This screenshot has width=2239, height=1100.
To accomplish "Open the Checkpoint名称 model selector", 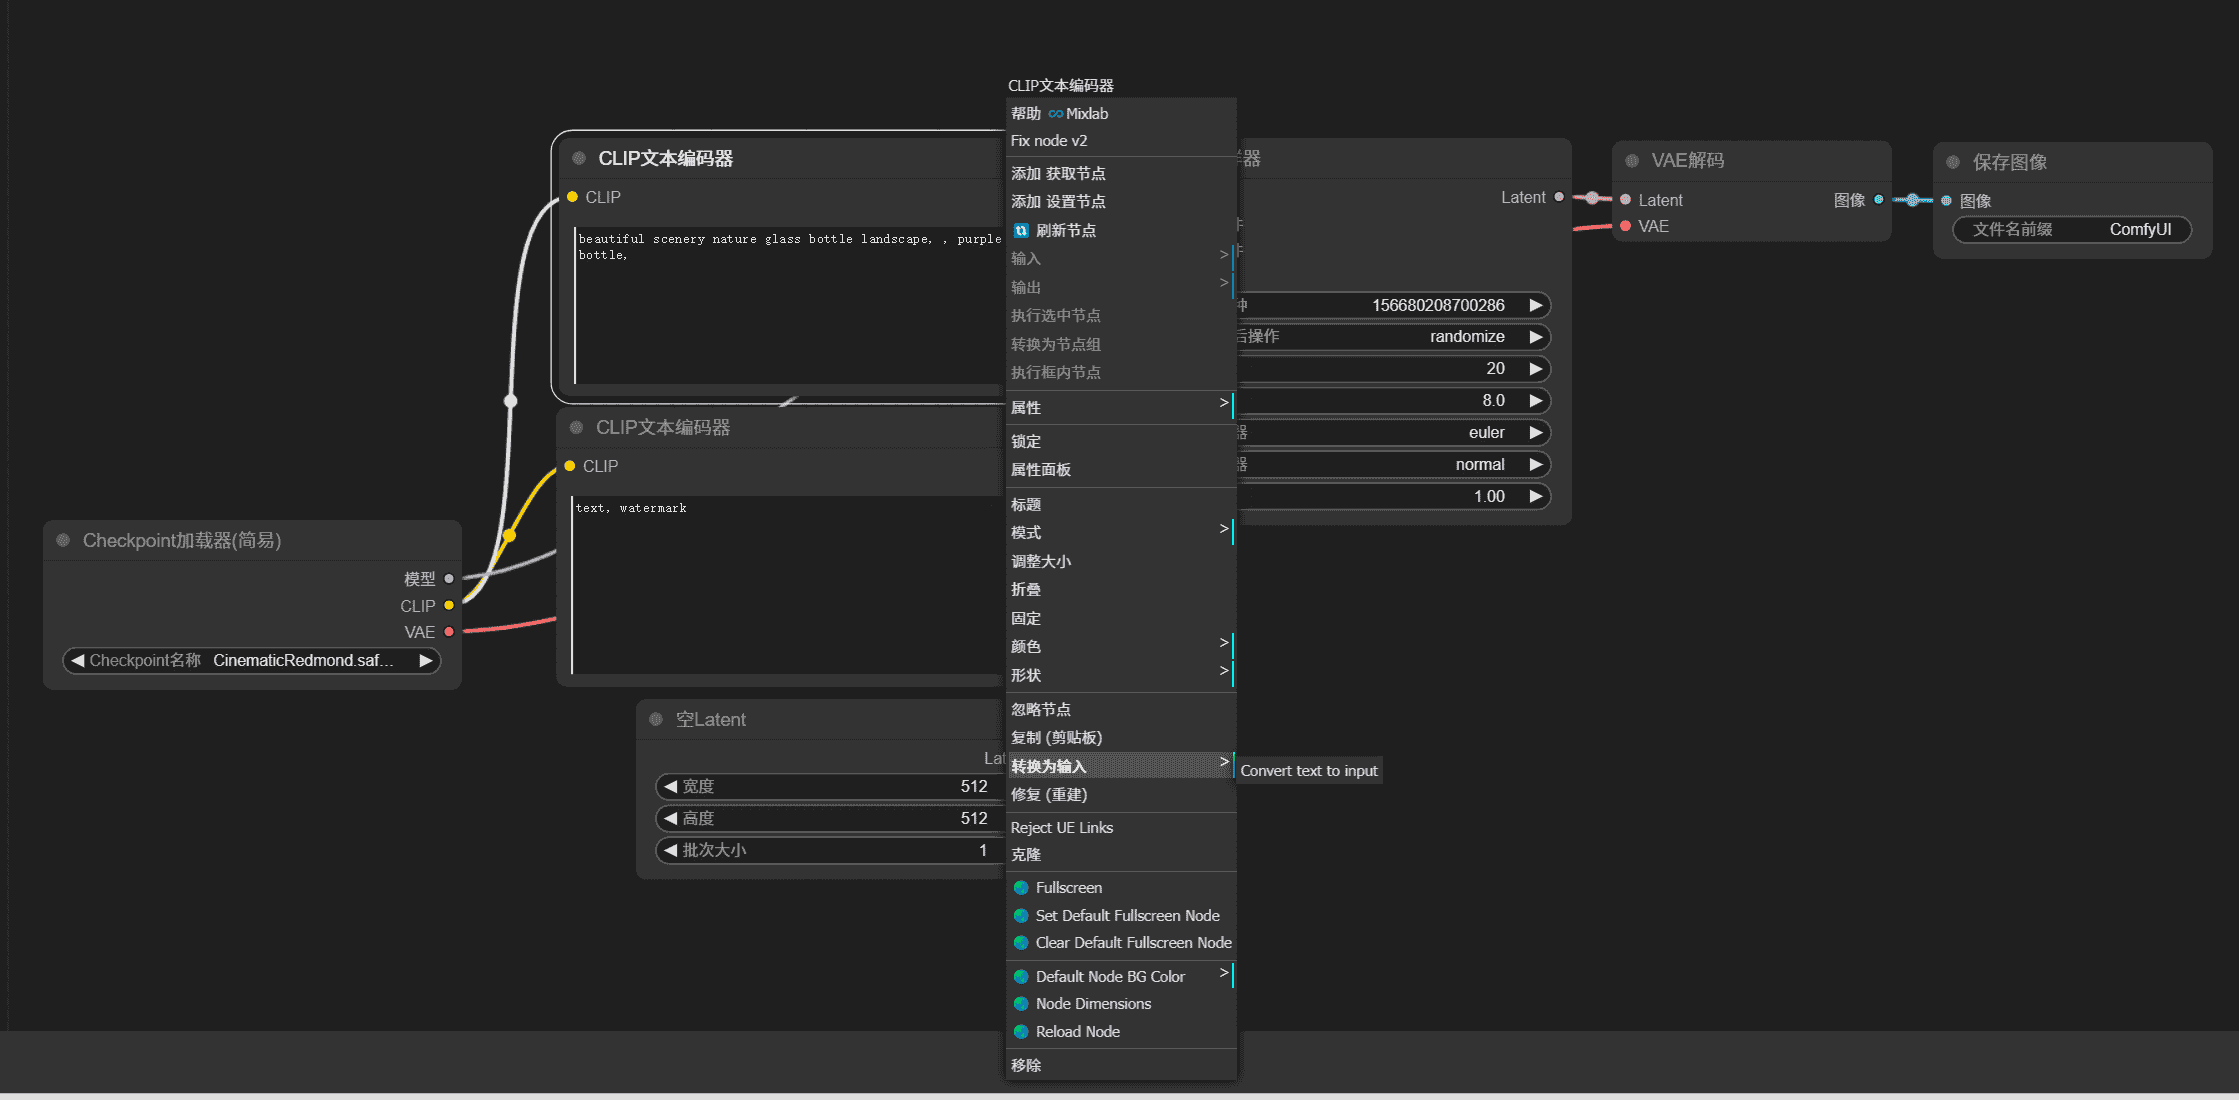I will click(x=252, y=660).
